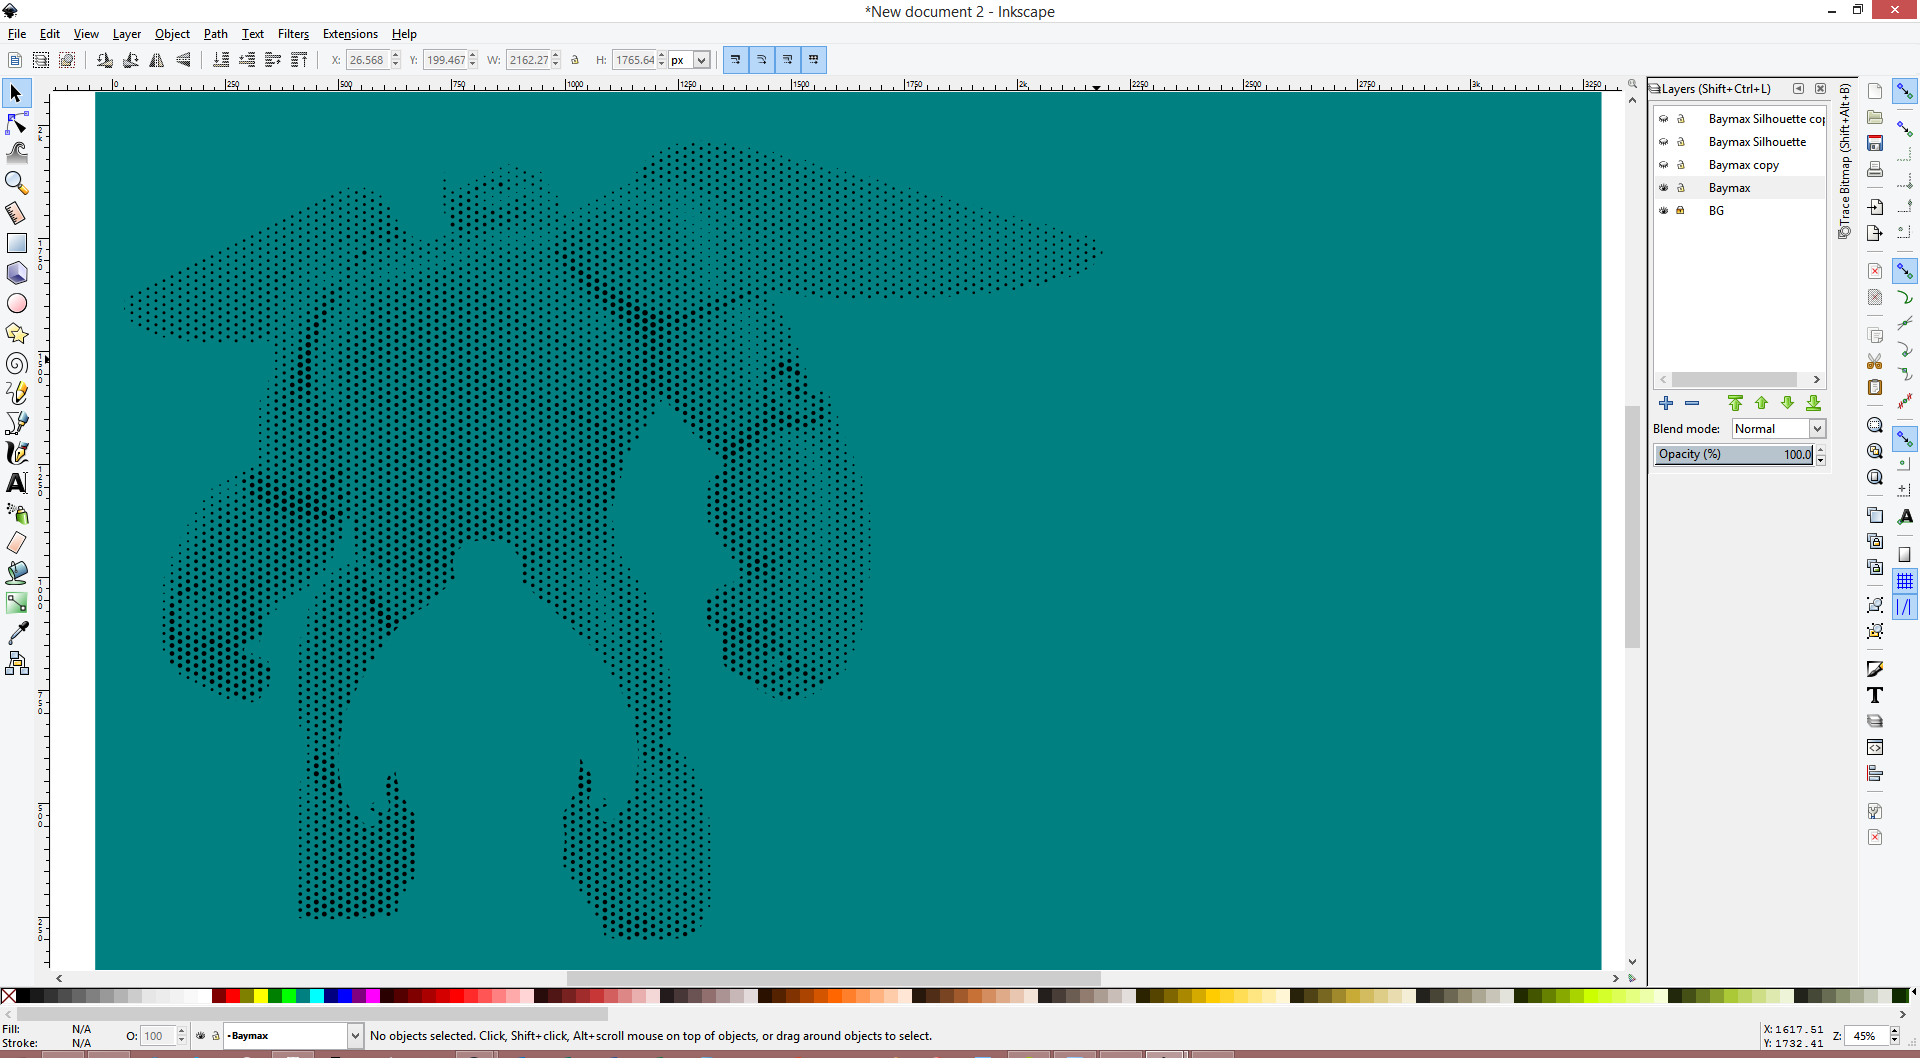Open the current layer Baymax dropdown
This screenshot has height=1058, width=1920.
pyautogui.click(x=293, y=1036)
